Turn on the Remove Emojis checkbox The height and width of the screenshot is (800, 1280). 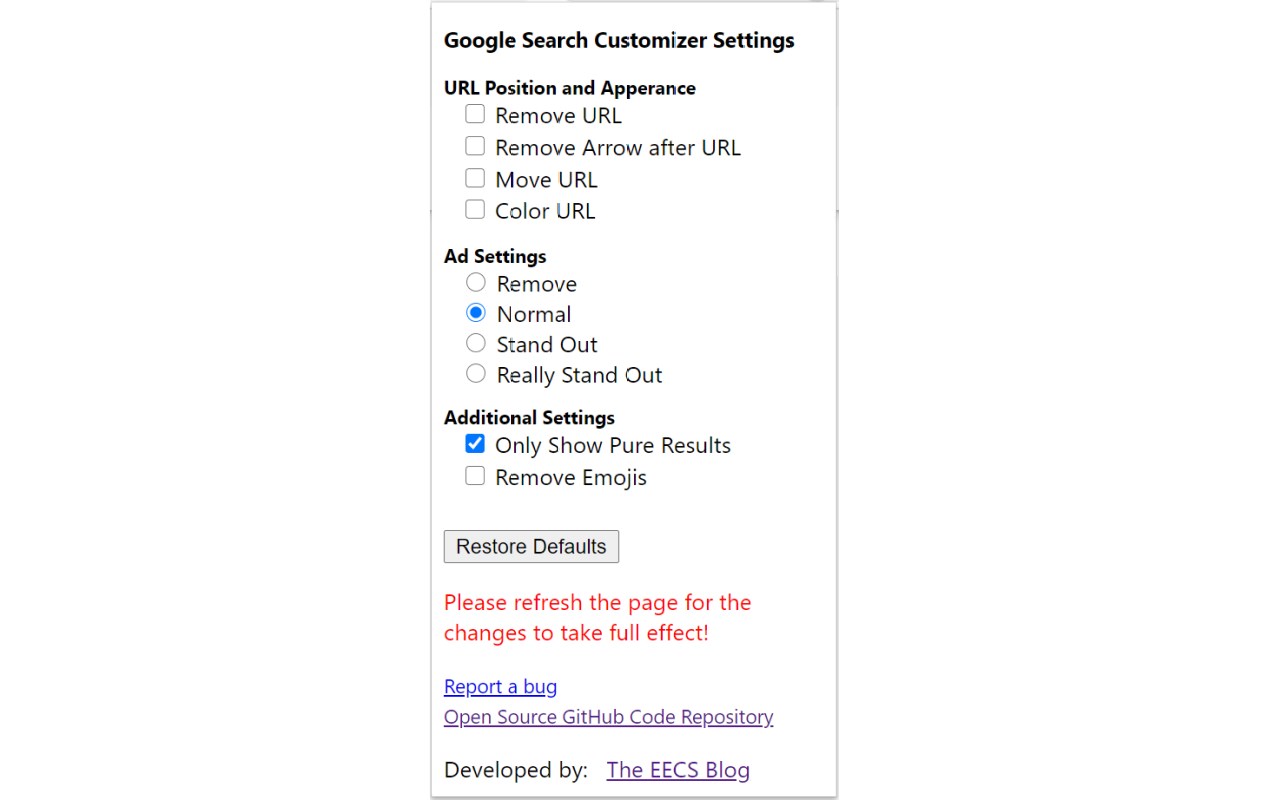(x=475, y=476)
